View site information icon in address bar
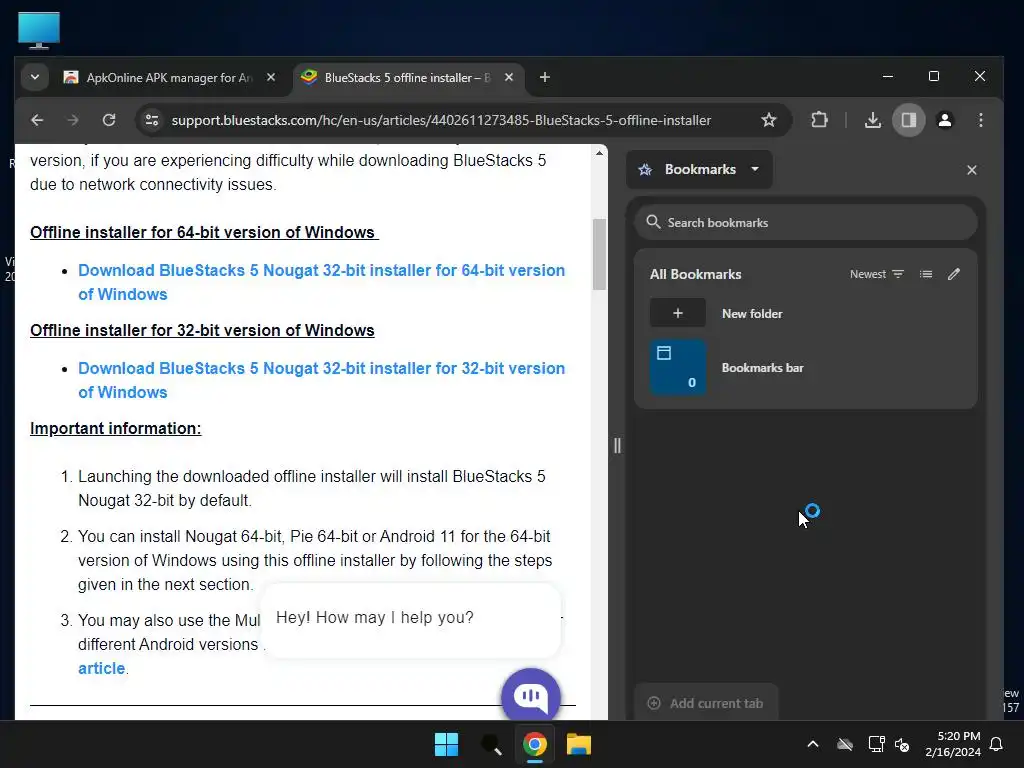Viewport: 1024px width, 768px height. point(152,120)
